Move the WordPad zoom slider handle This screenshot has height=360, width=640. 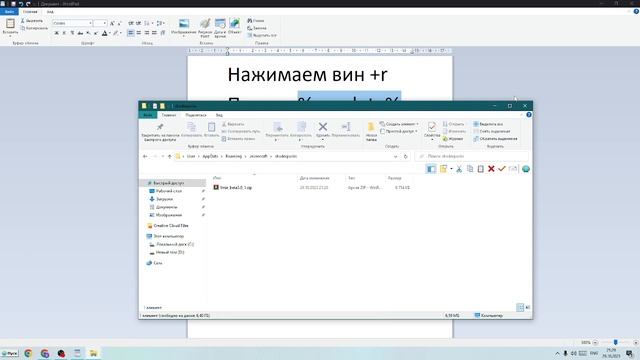[x=615, y=342]
